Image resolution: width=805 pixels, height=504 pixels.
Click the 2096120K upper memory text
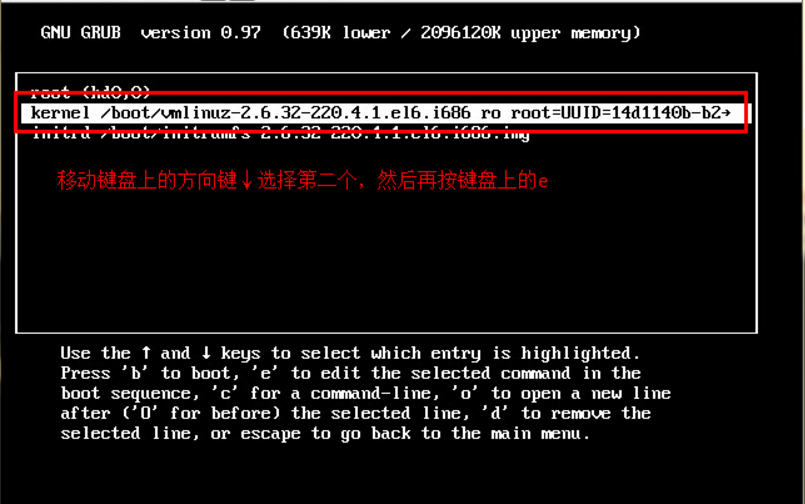click(x=529, y=33)
